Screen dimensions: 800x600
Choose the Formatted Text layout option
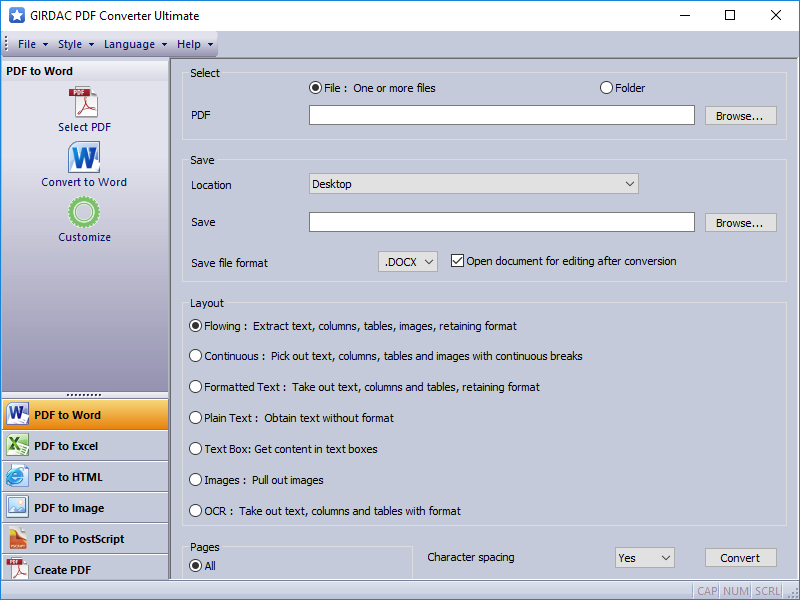(x=195, y=387)
